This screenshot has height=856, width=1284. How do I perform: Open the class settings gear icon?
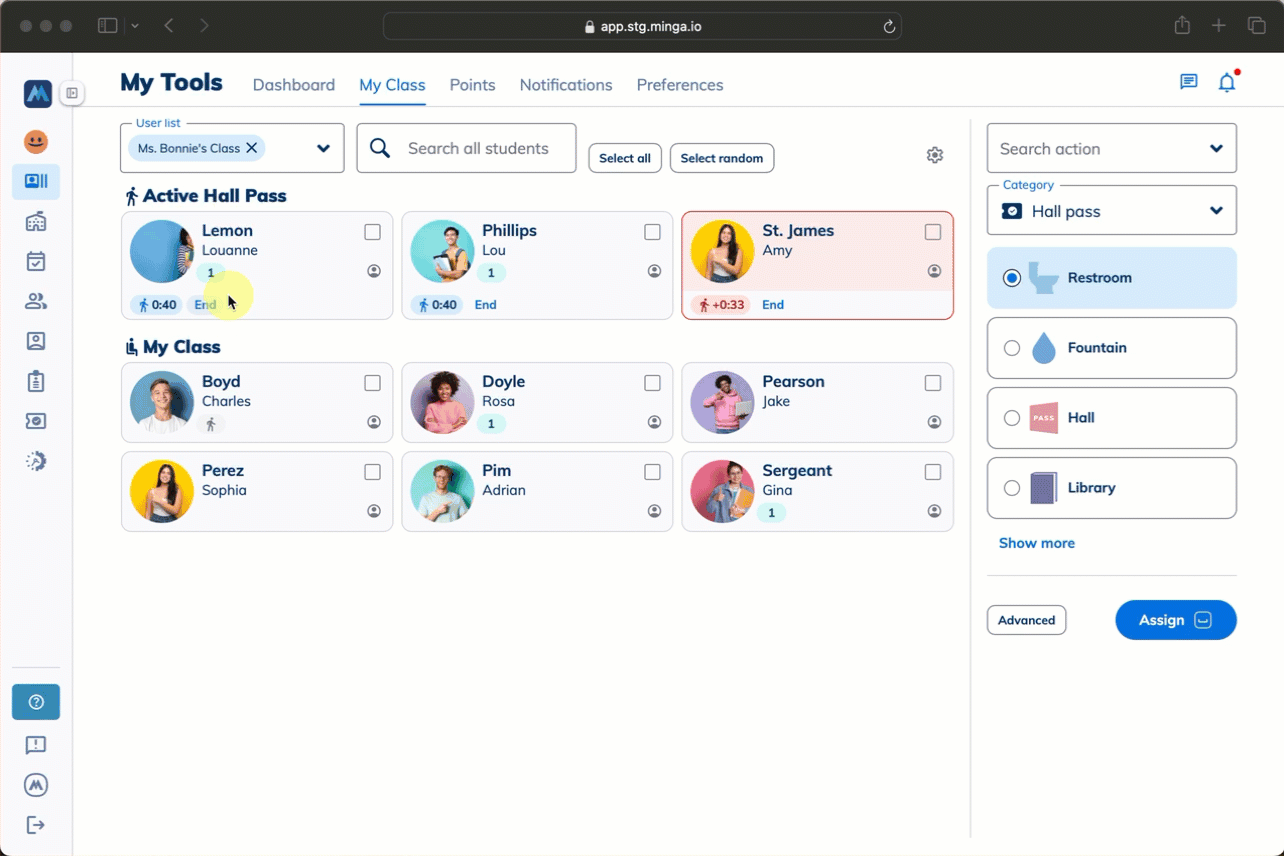(935, 155)
